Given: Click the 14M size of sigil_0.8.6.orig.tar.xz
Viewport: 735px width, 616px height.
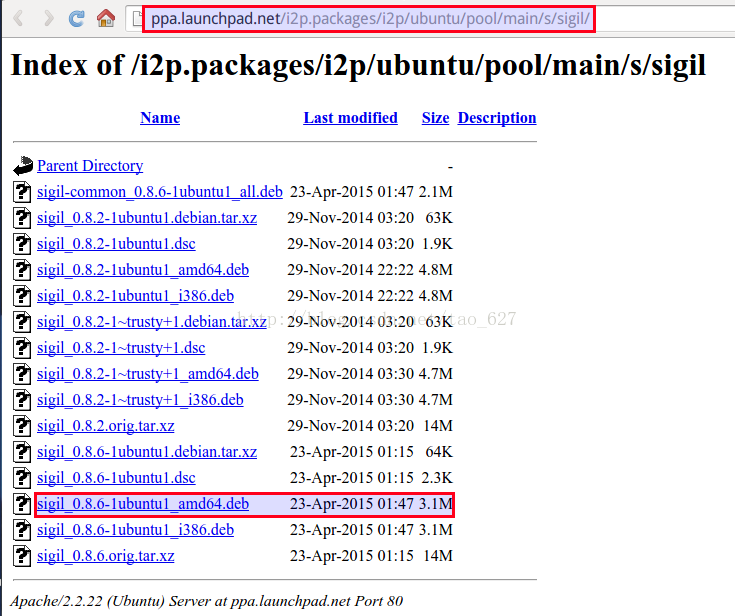Looking at the screenshot, I should [438, 556].
